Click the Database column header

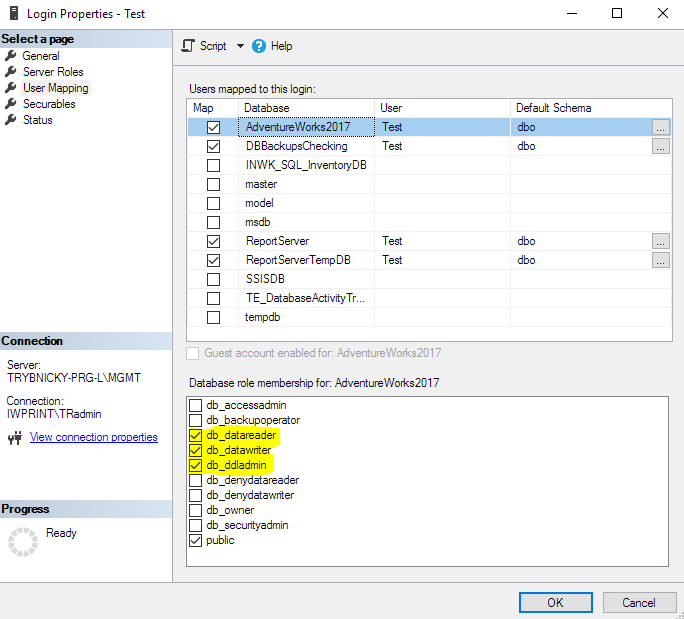[x=307, y=108]
